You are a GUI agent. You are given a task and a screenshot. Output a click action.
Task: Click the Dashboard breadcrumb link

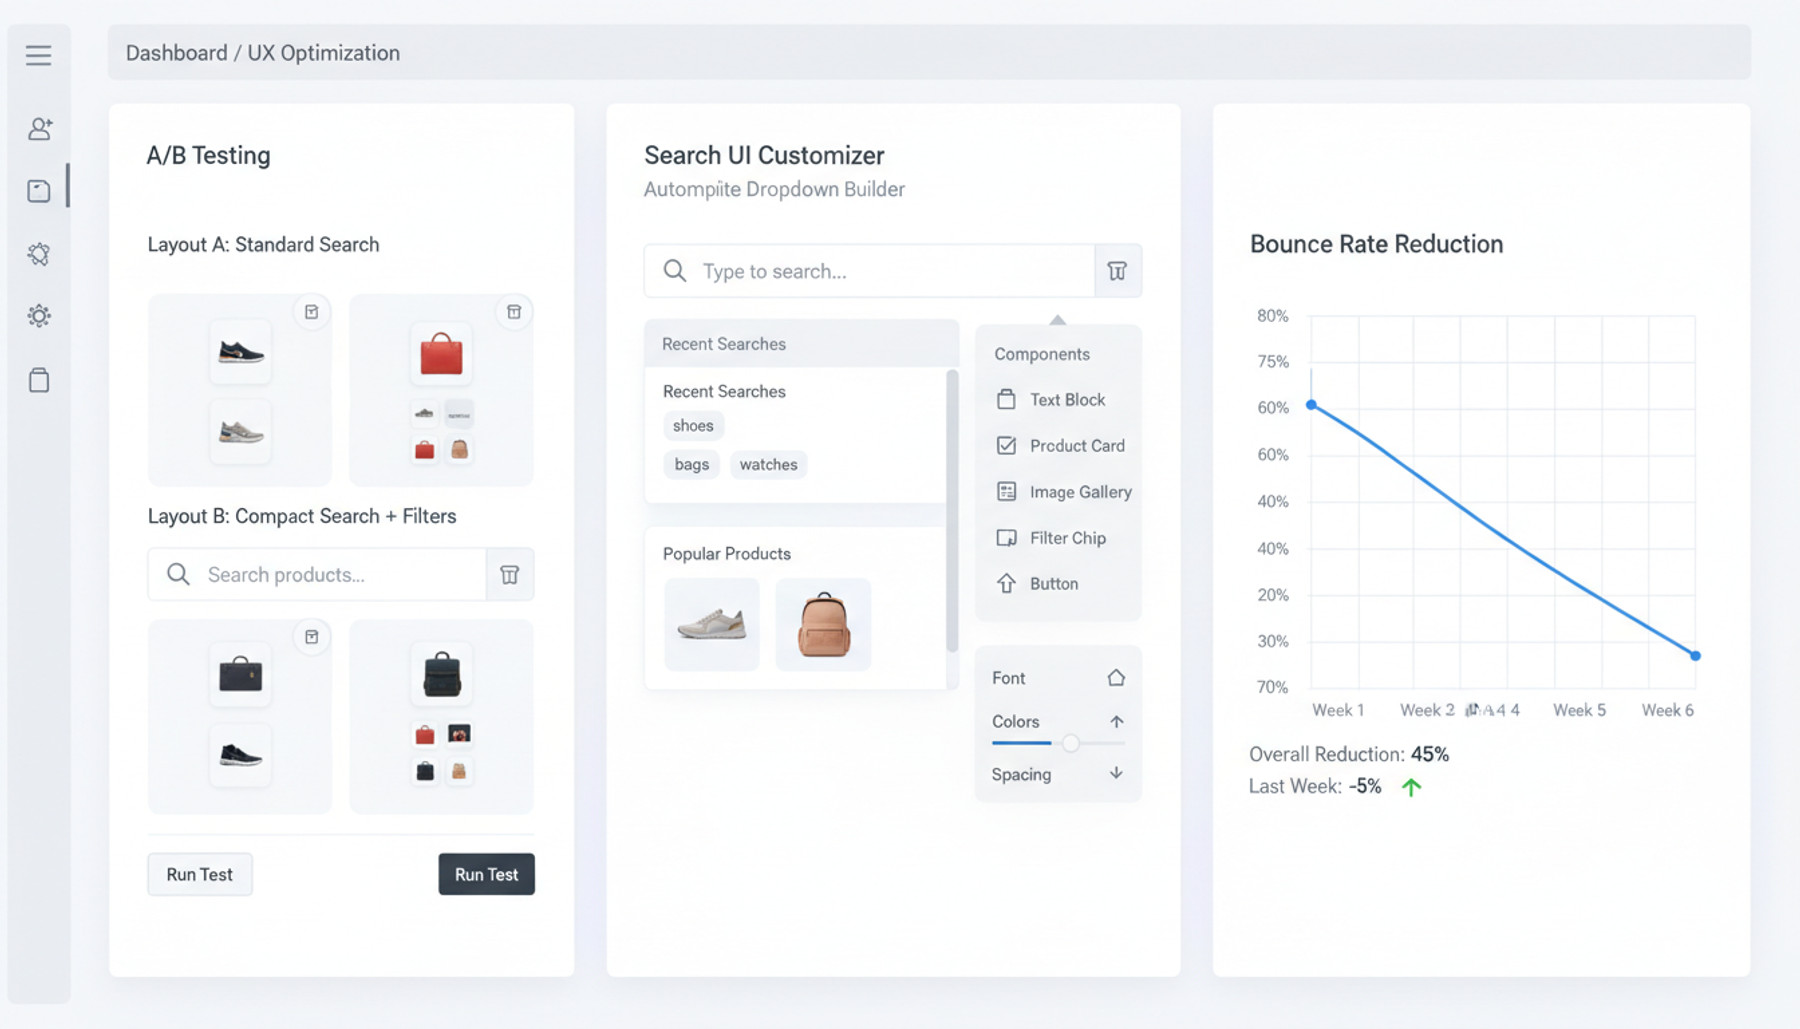tap(176, 53)
